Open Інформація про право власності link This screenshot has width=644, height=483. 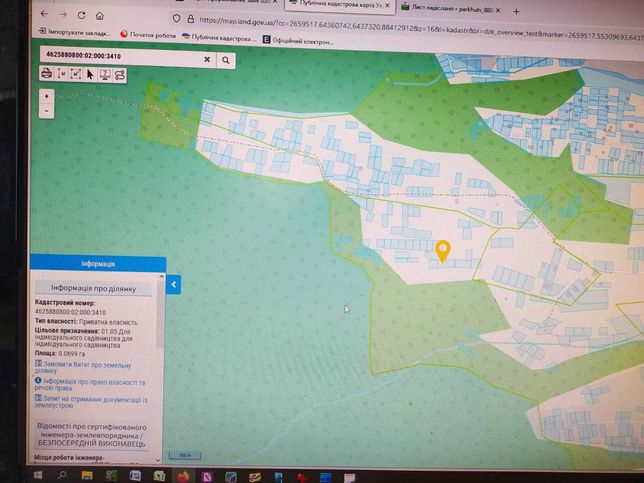point(90,384)
